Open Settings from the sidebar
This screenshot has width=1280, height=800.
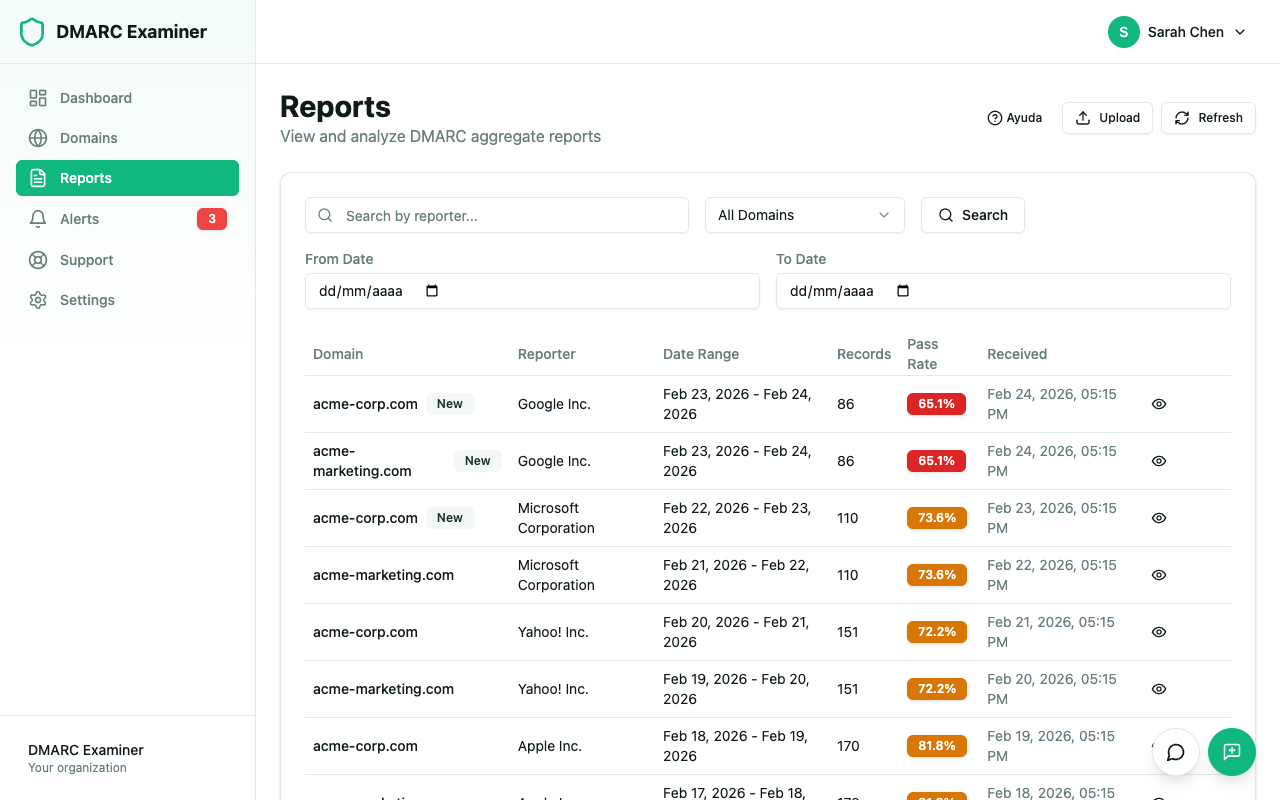127,300
